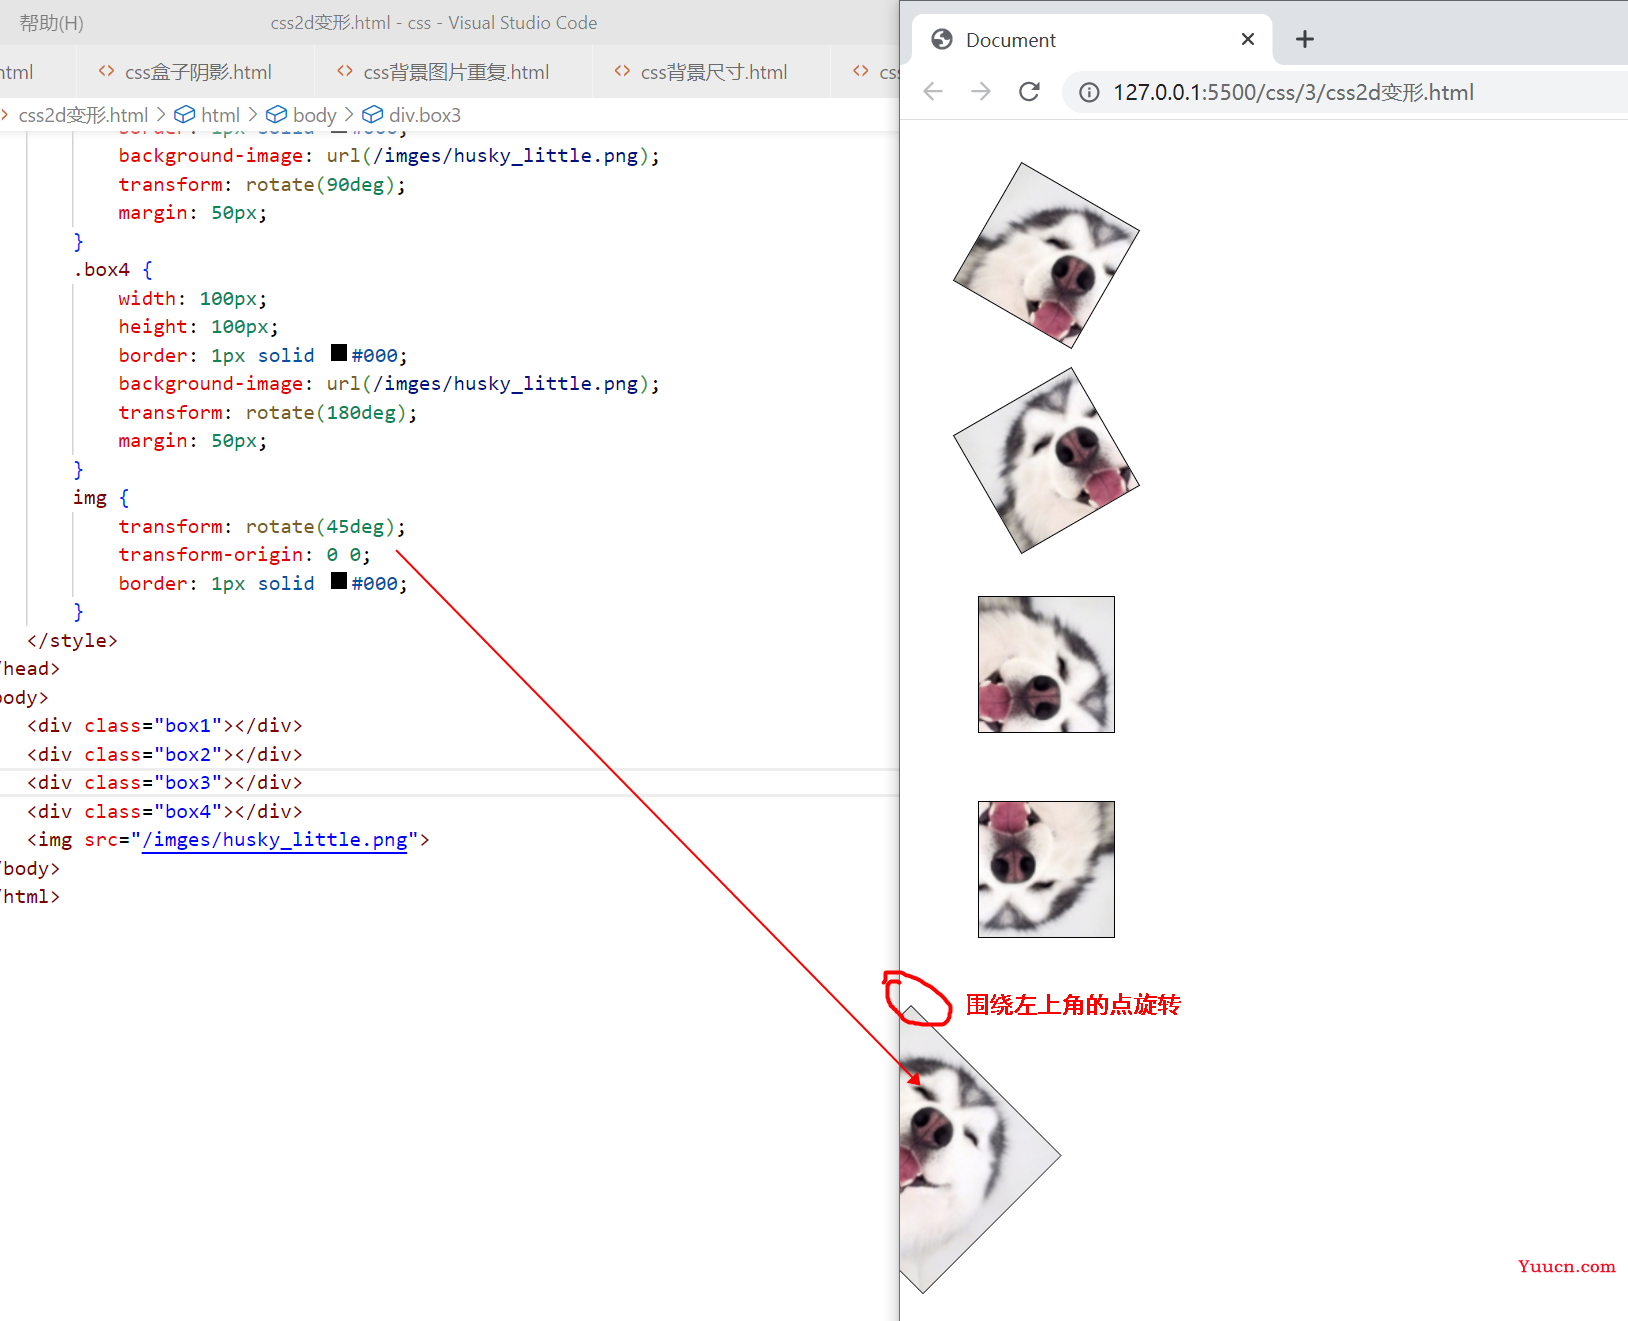Image resolution: width=1628 pixels, height=1321 pixels.
Task: Select the body breadcrumb item
Action: pos(314,115)
